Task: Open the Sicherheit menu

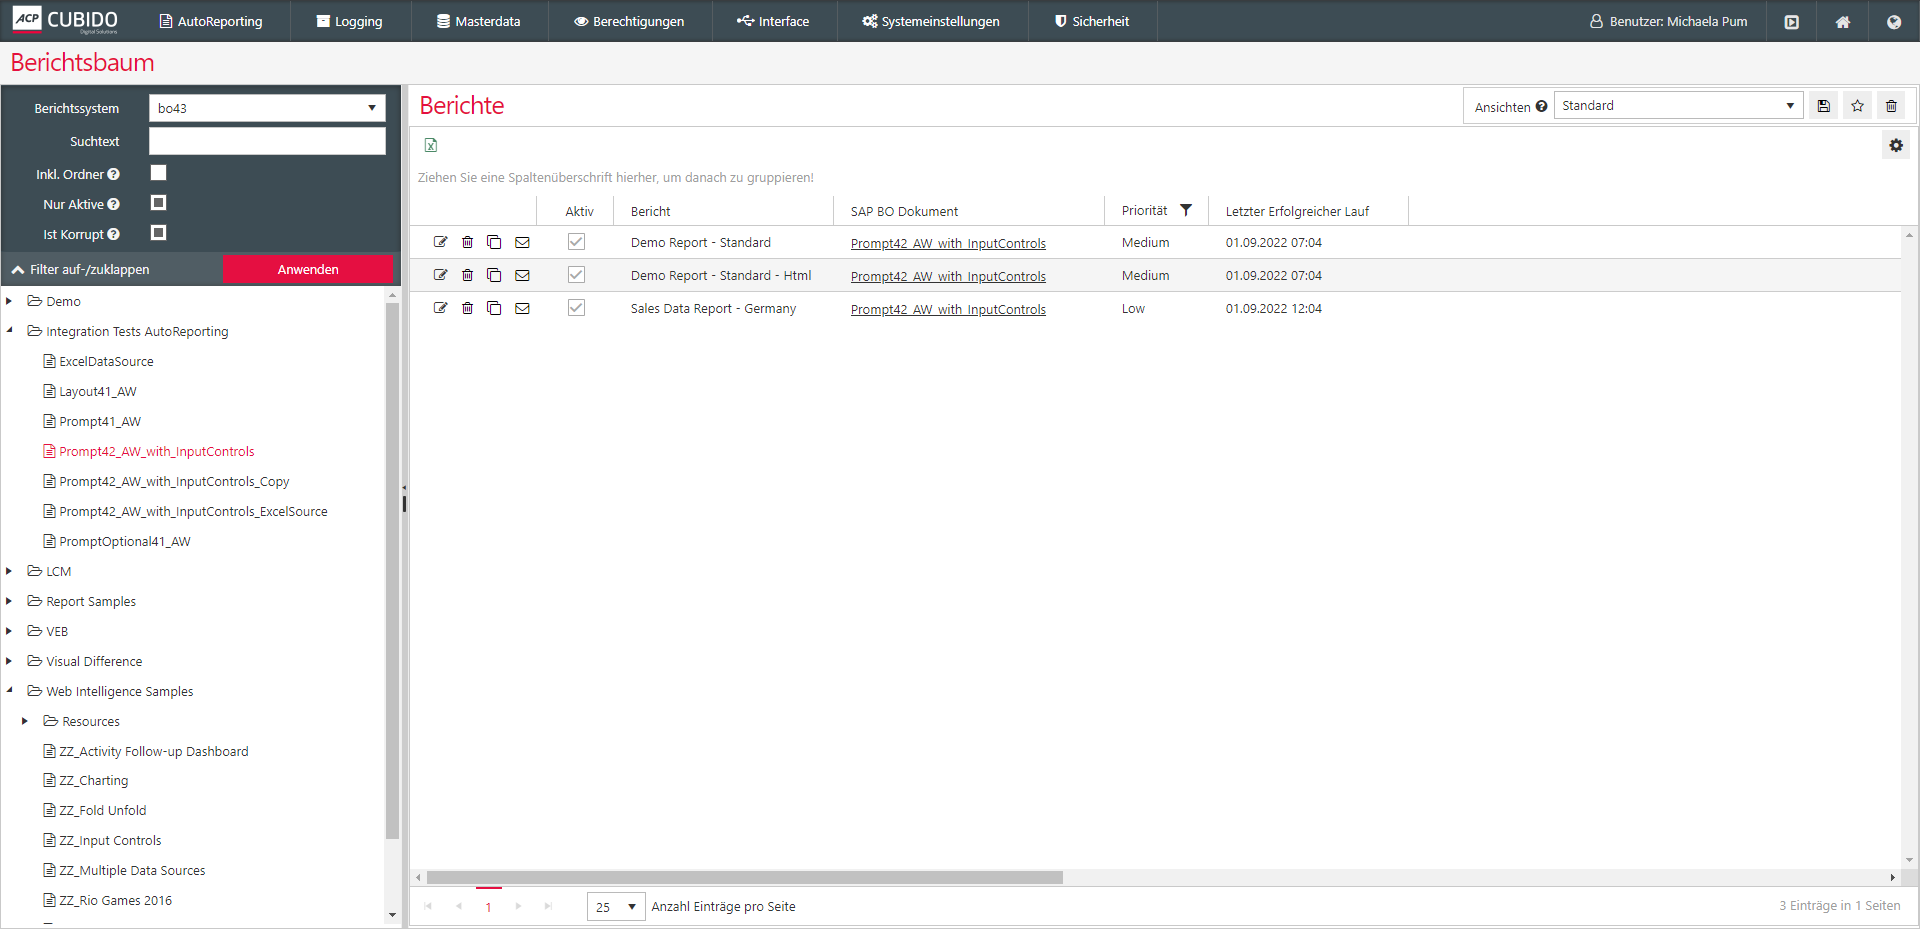Action: pos(1092,21)
